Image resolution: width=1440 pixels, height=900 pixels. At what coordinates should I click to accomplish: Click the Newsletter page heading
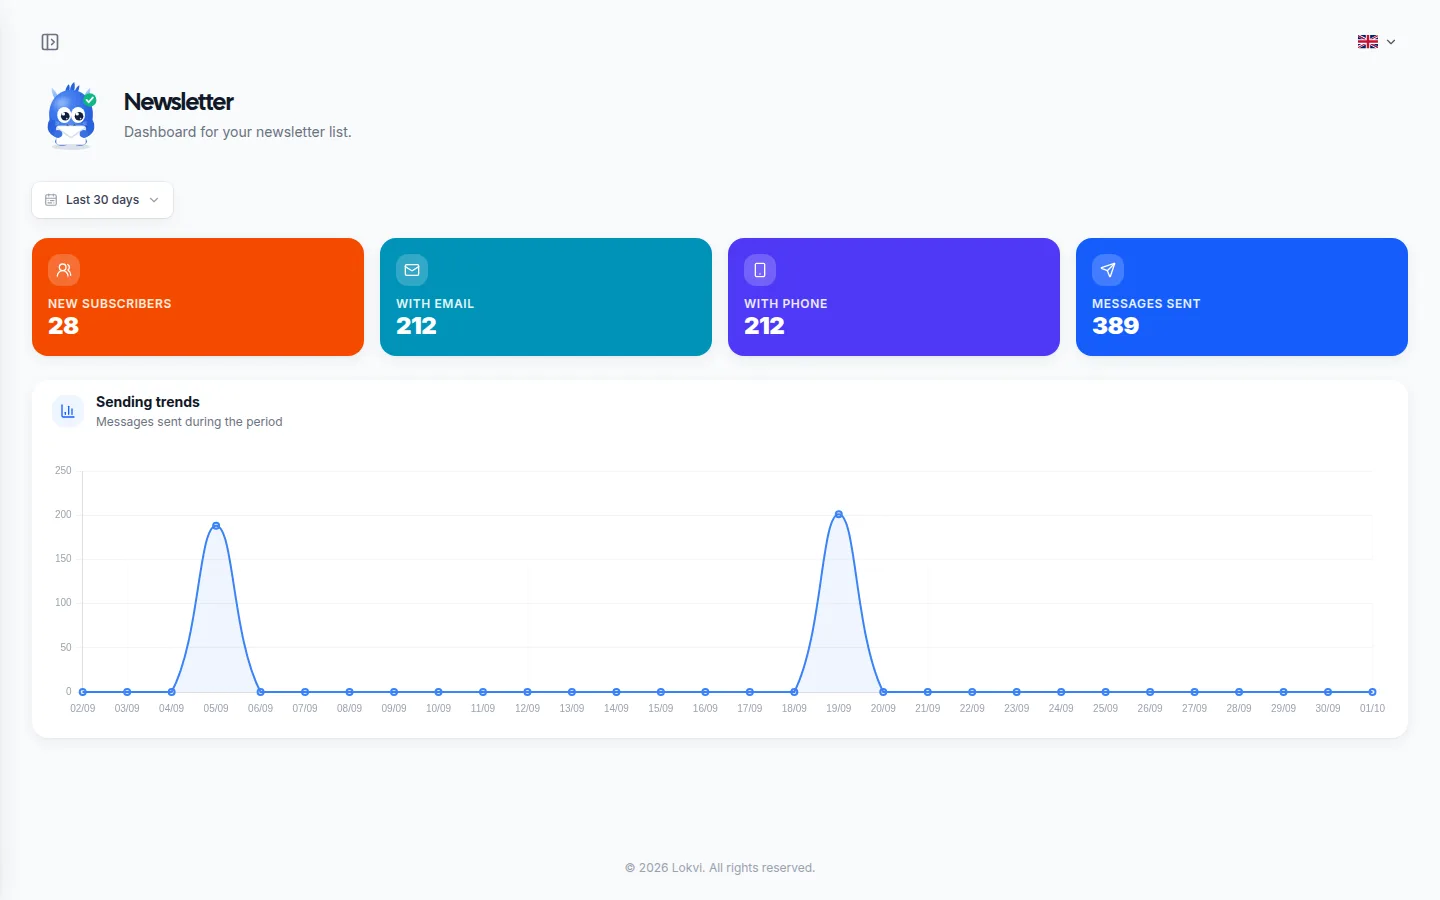[x=179, y=102]
